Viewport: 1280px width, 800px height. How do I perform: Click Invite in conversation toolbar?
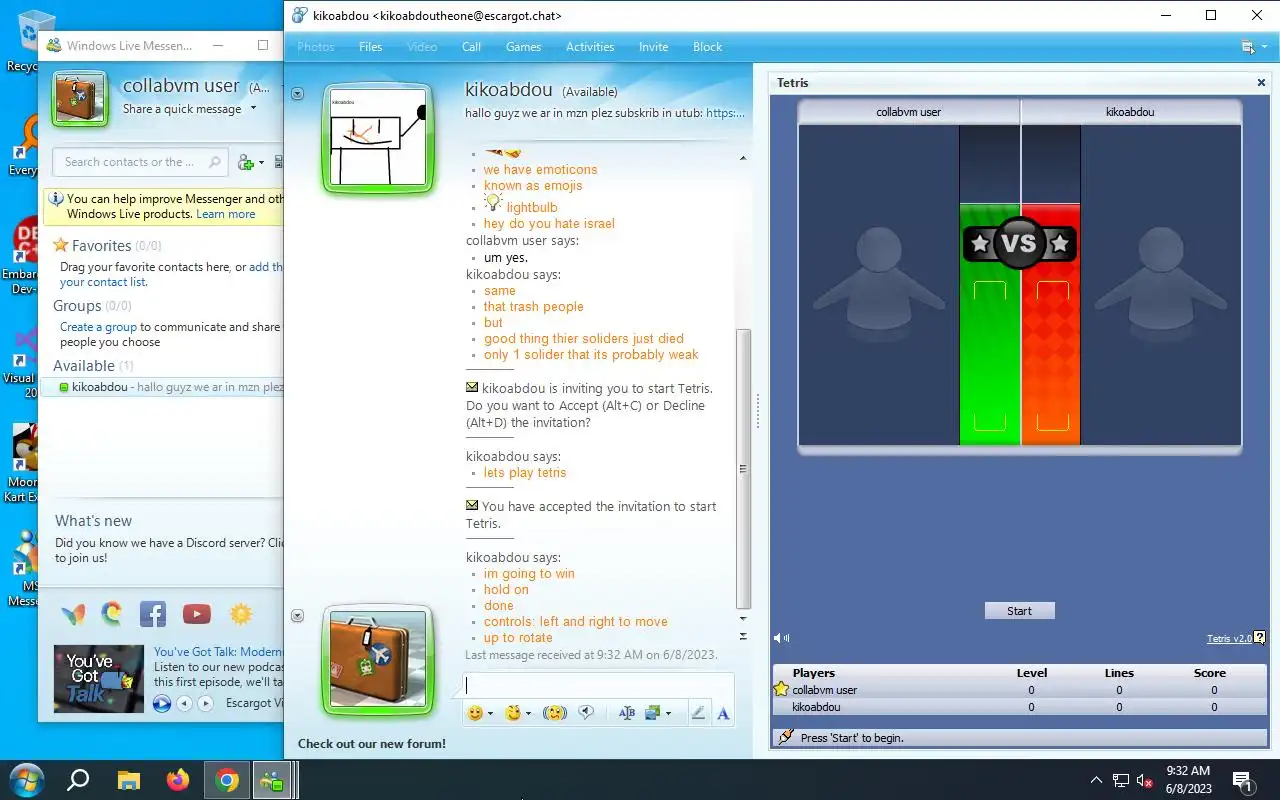pos(653,47)
